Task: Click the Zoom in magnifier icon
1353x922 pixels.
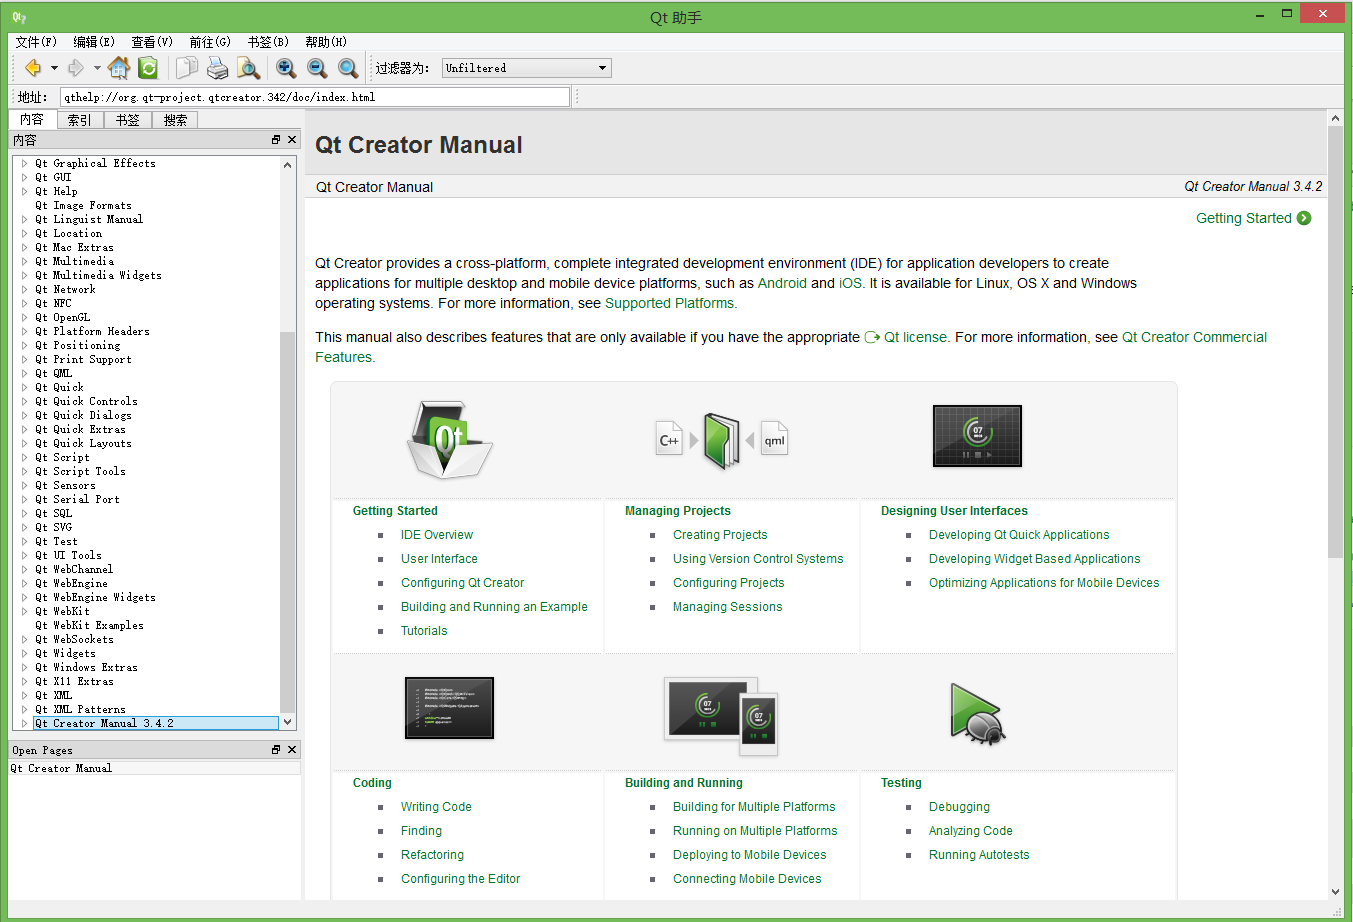Action: [286, 68]
